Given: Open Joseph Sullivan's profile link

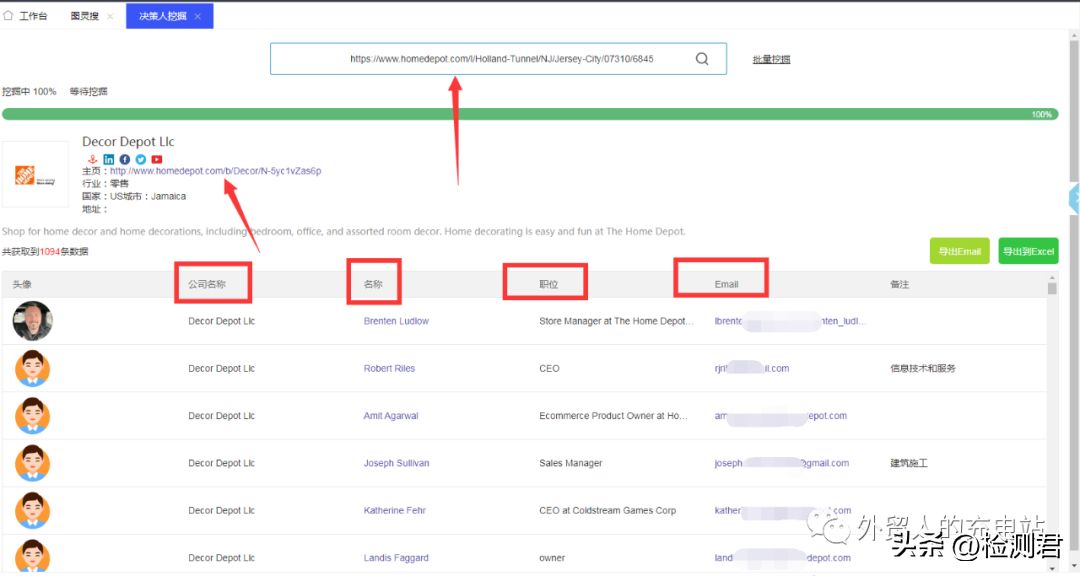Looking at the screenshot, I should 396,464.
